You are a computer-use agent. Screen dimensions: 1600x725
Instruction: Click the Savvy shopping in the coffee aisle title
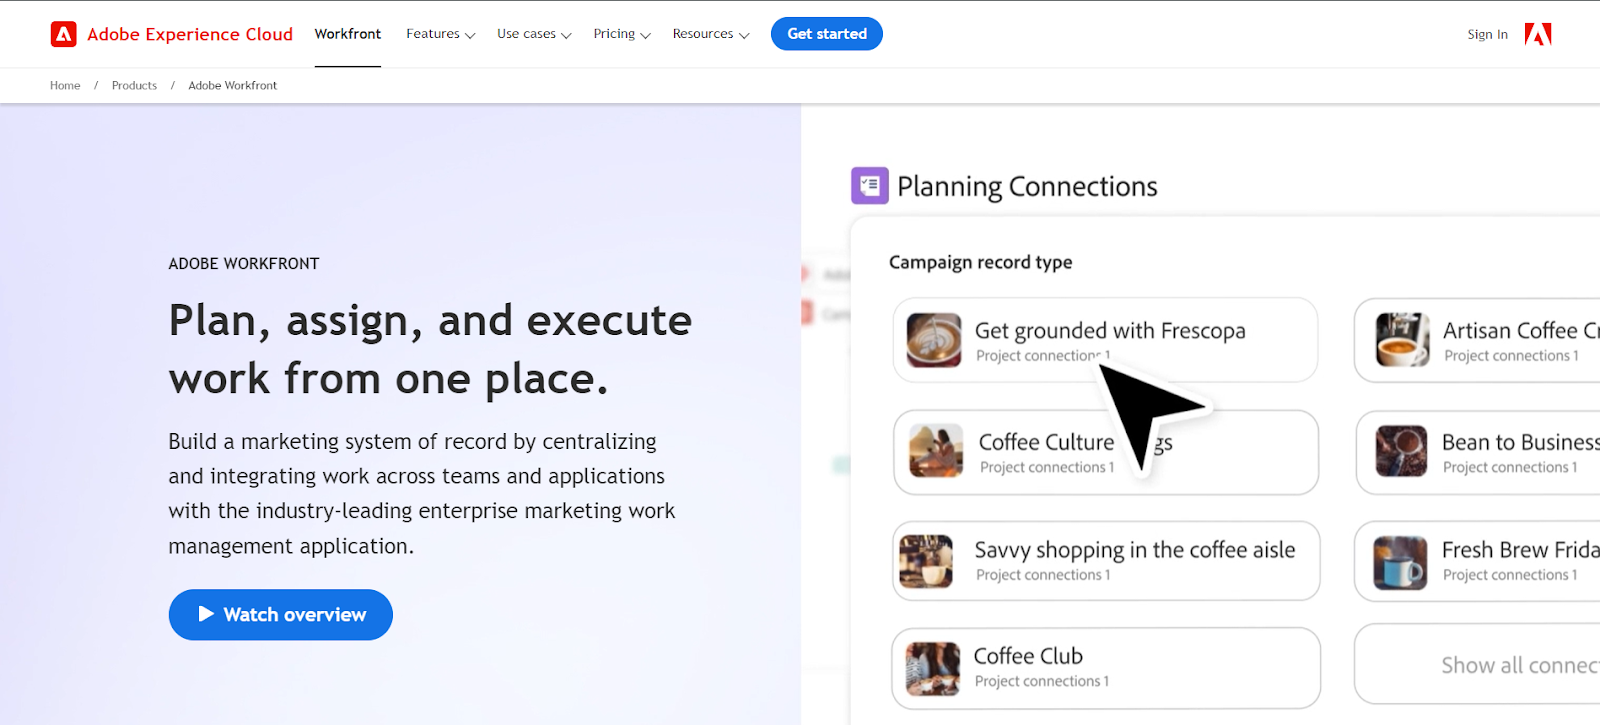pos(1135,550)
